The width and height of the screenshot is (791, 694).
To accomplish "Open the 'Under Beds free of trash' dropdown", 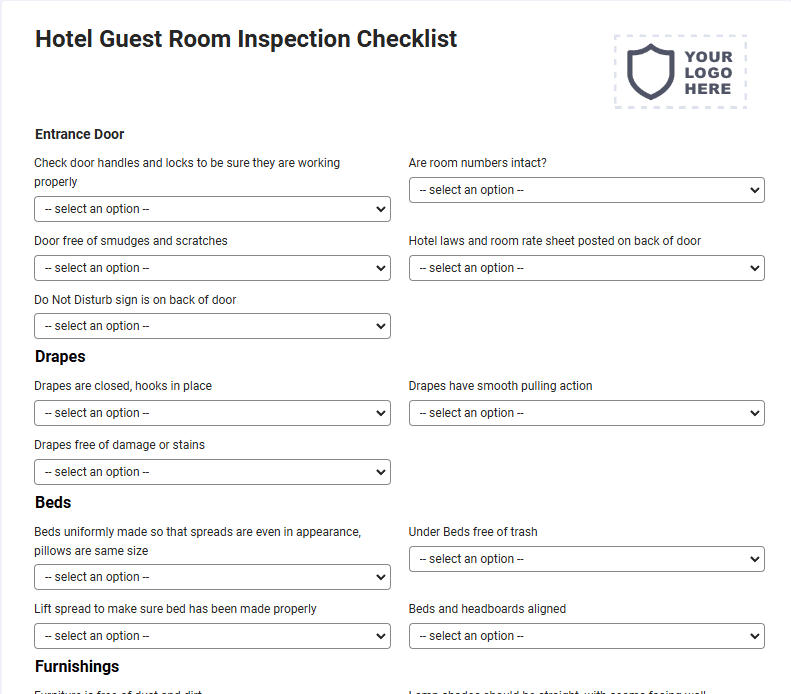I will pos(587,559).
